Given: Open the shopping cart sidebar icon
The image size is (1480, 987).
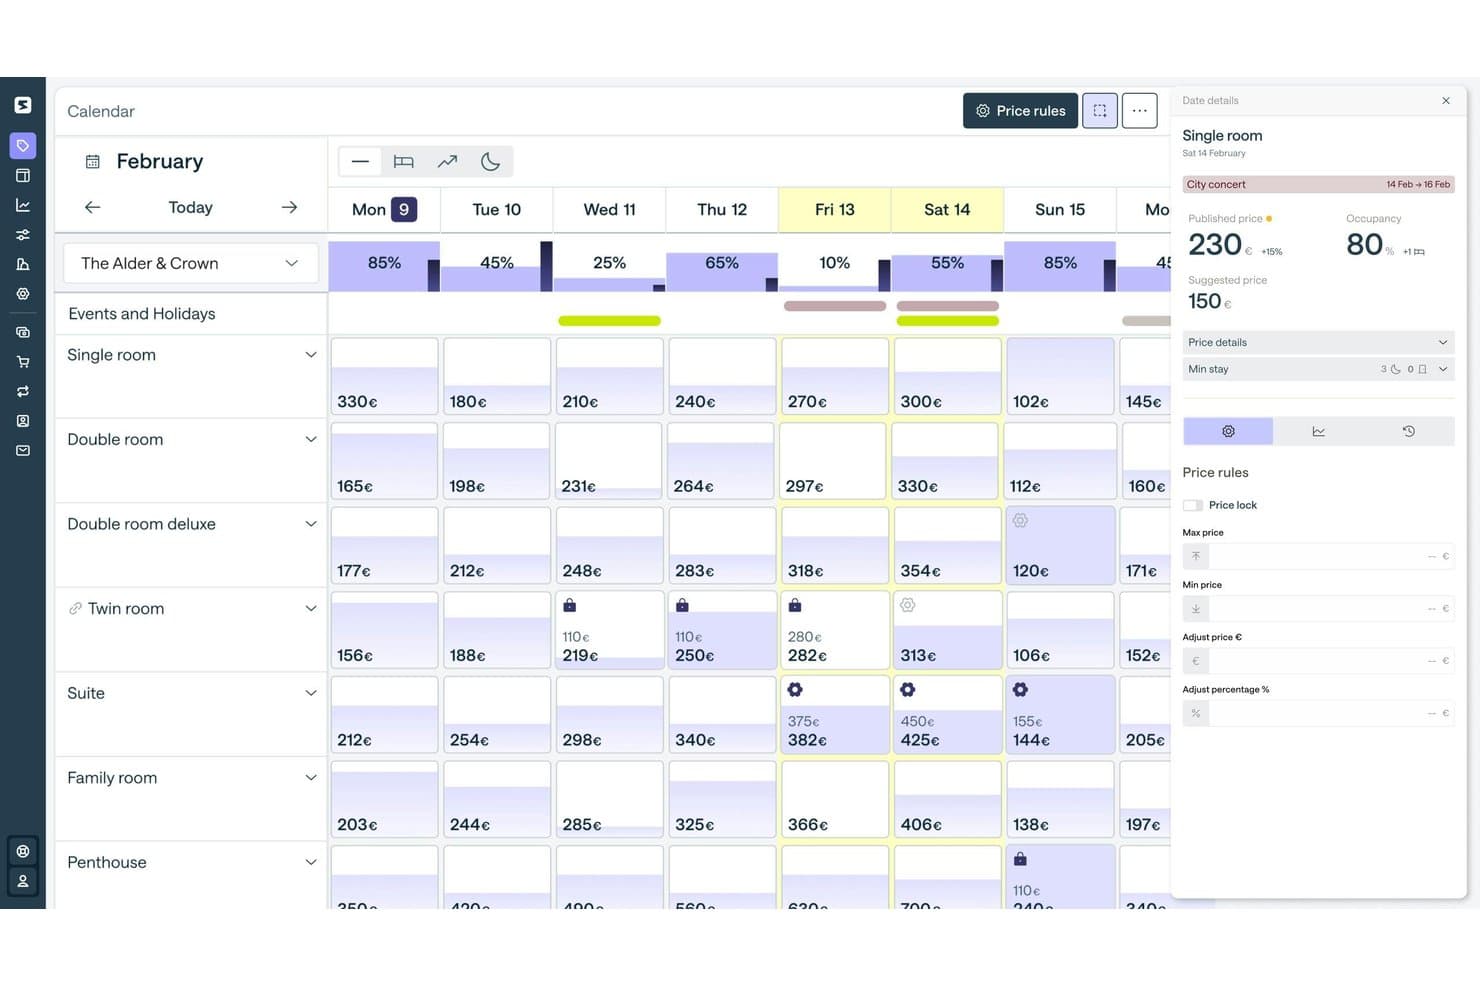Looking at the screenshot, I should pos(23,362).
